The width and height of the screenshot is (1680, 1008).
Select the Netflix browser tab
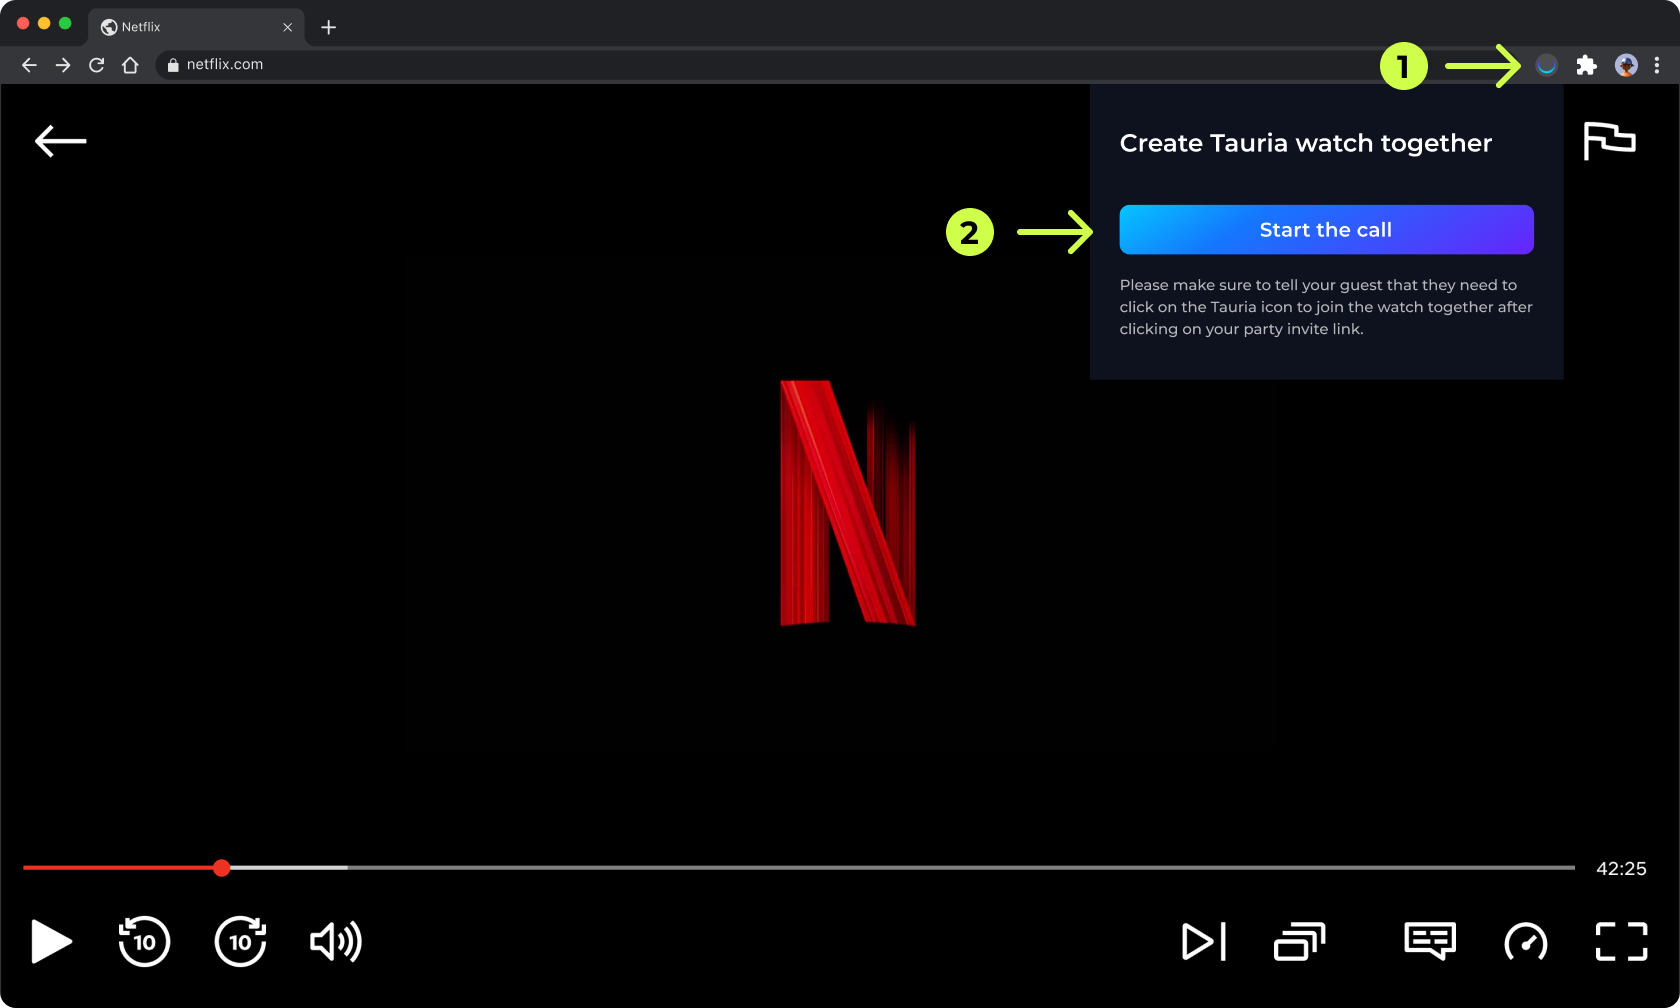click(x=196, y=27)
